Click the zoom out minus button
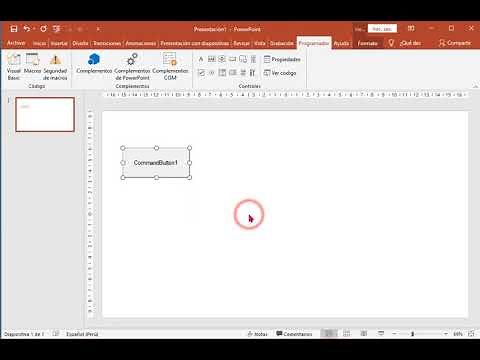The height and width of the screenshot is (360, 480). coord(394,333)
